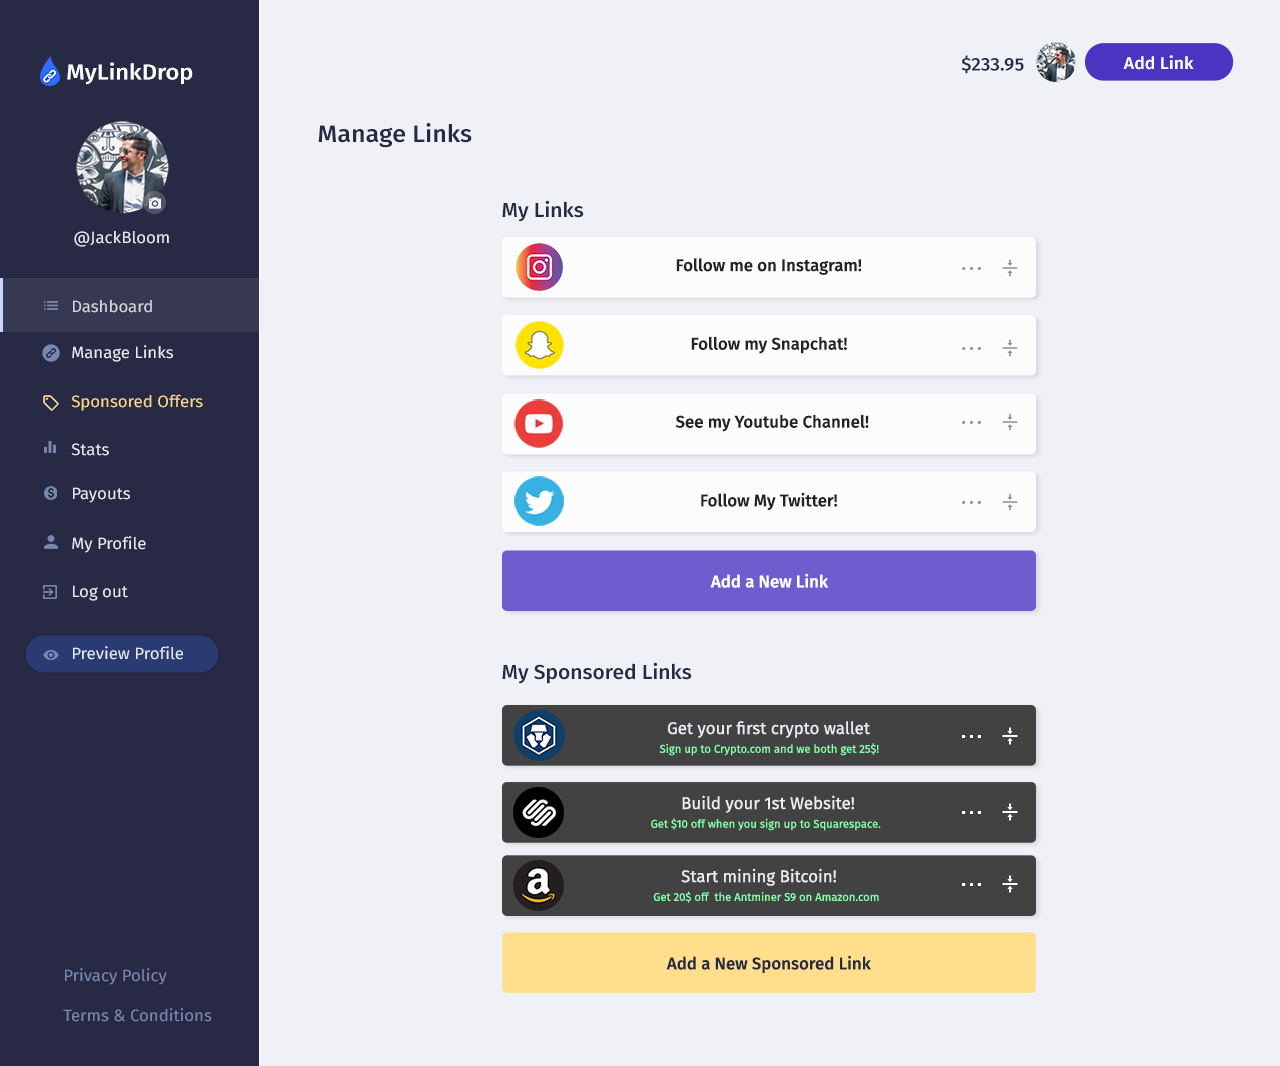1280x1066 pixels.
Task: Open options menu for 1st Website link
Action: 971,812
